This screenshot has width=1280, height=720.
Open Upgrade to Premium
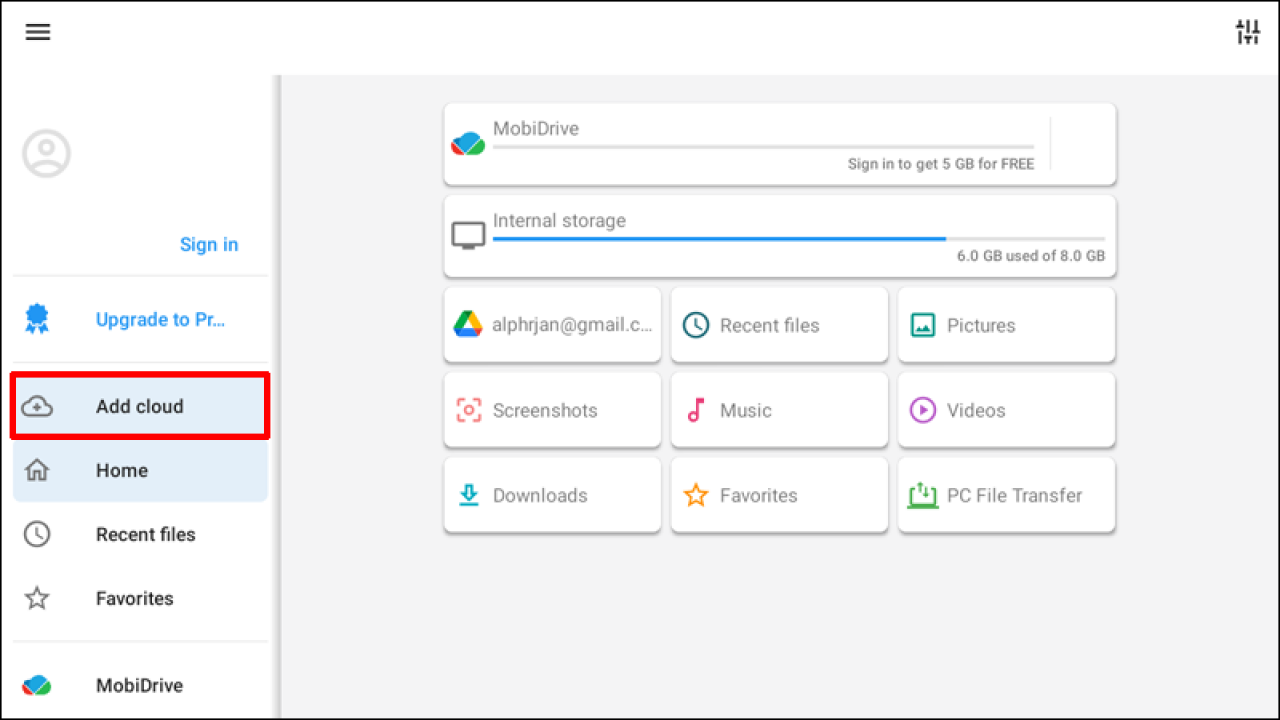point(160,319)
